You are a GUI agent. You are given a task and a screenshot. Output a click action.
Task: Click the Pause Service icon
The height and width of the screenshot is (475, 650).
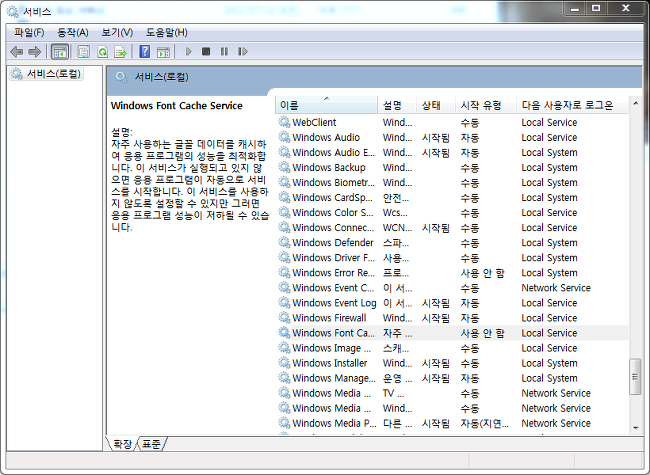224,51
